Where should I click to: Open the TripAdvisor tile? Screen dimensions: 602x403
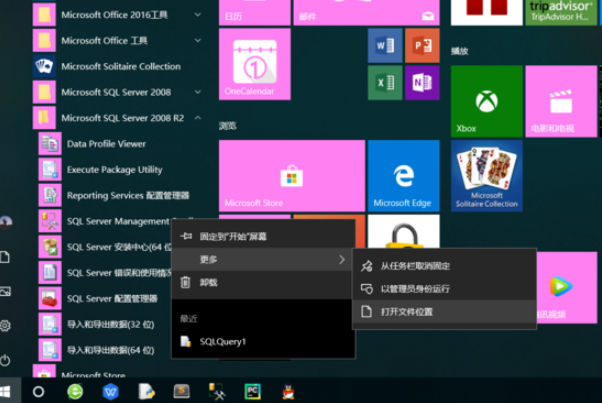coord(561,12)
